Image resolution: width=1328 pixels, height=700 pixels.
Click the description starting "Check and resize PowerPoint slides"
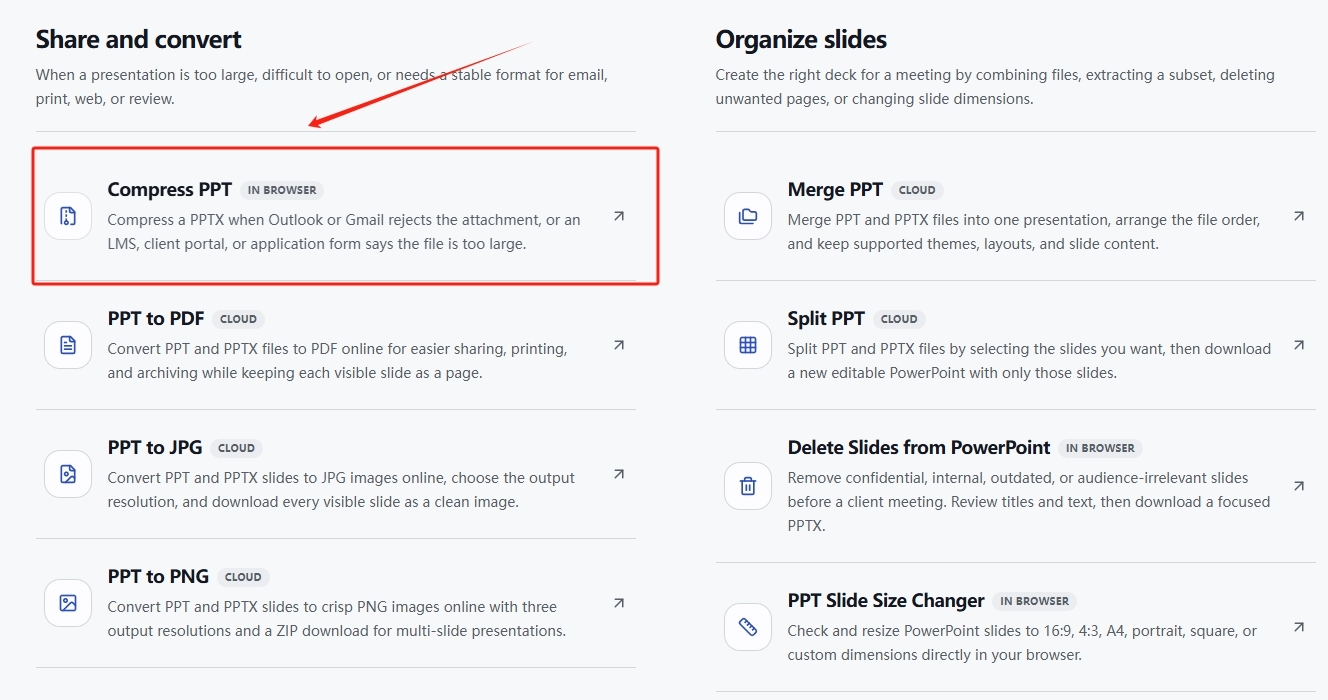1022,642
